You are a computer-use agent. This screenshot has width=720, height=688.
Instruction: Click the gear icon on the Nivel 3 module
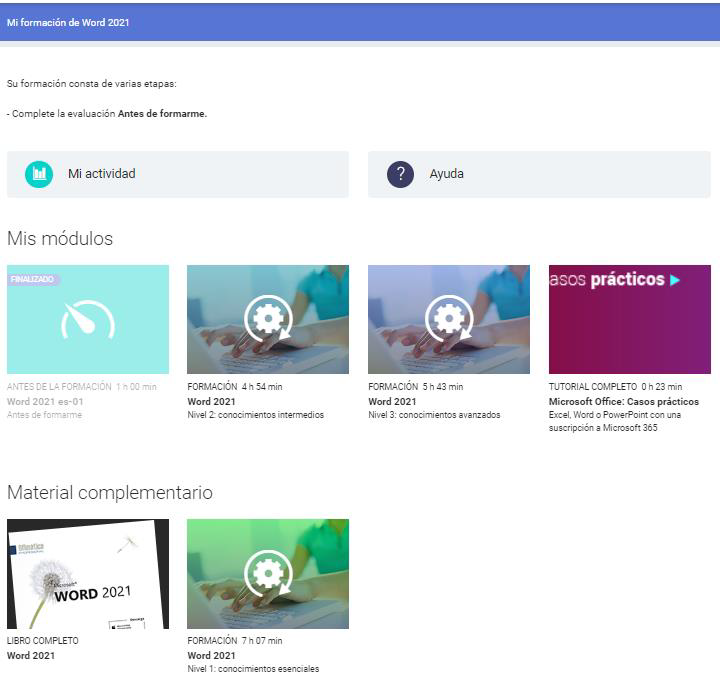tap(449, 319)
